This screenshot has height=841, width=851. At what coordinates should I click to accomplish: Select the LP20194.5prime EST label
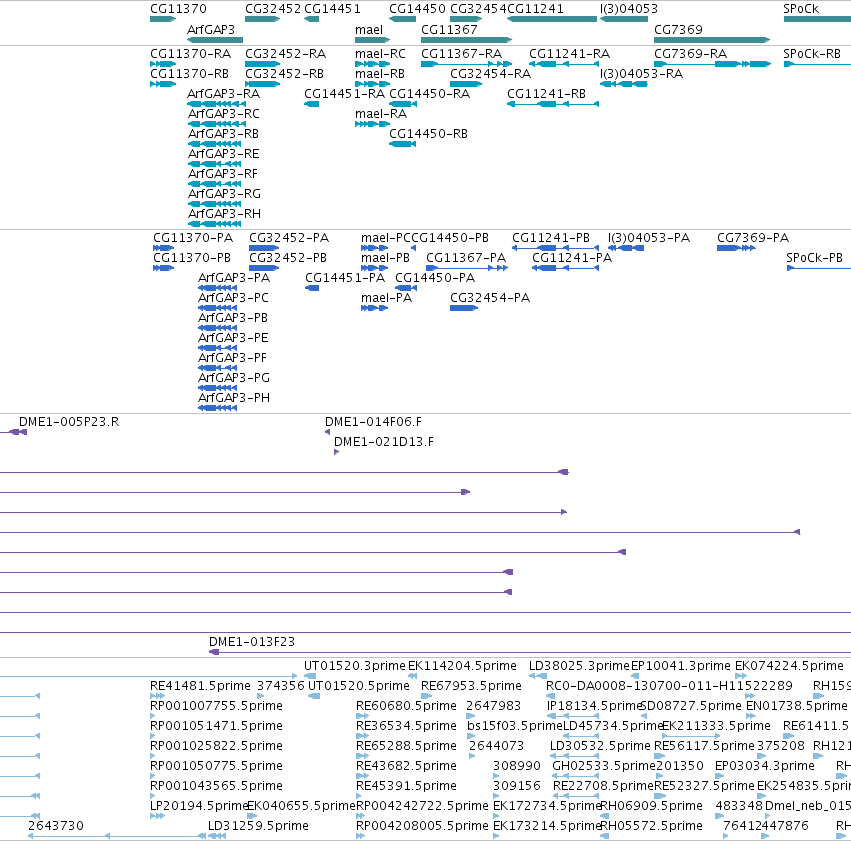click(199, 806)
